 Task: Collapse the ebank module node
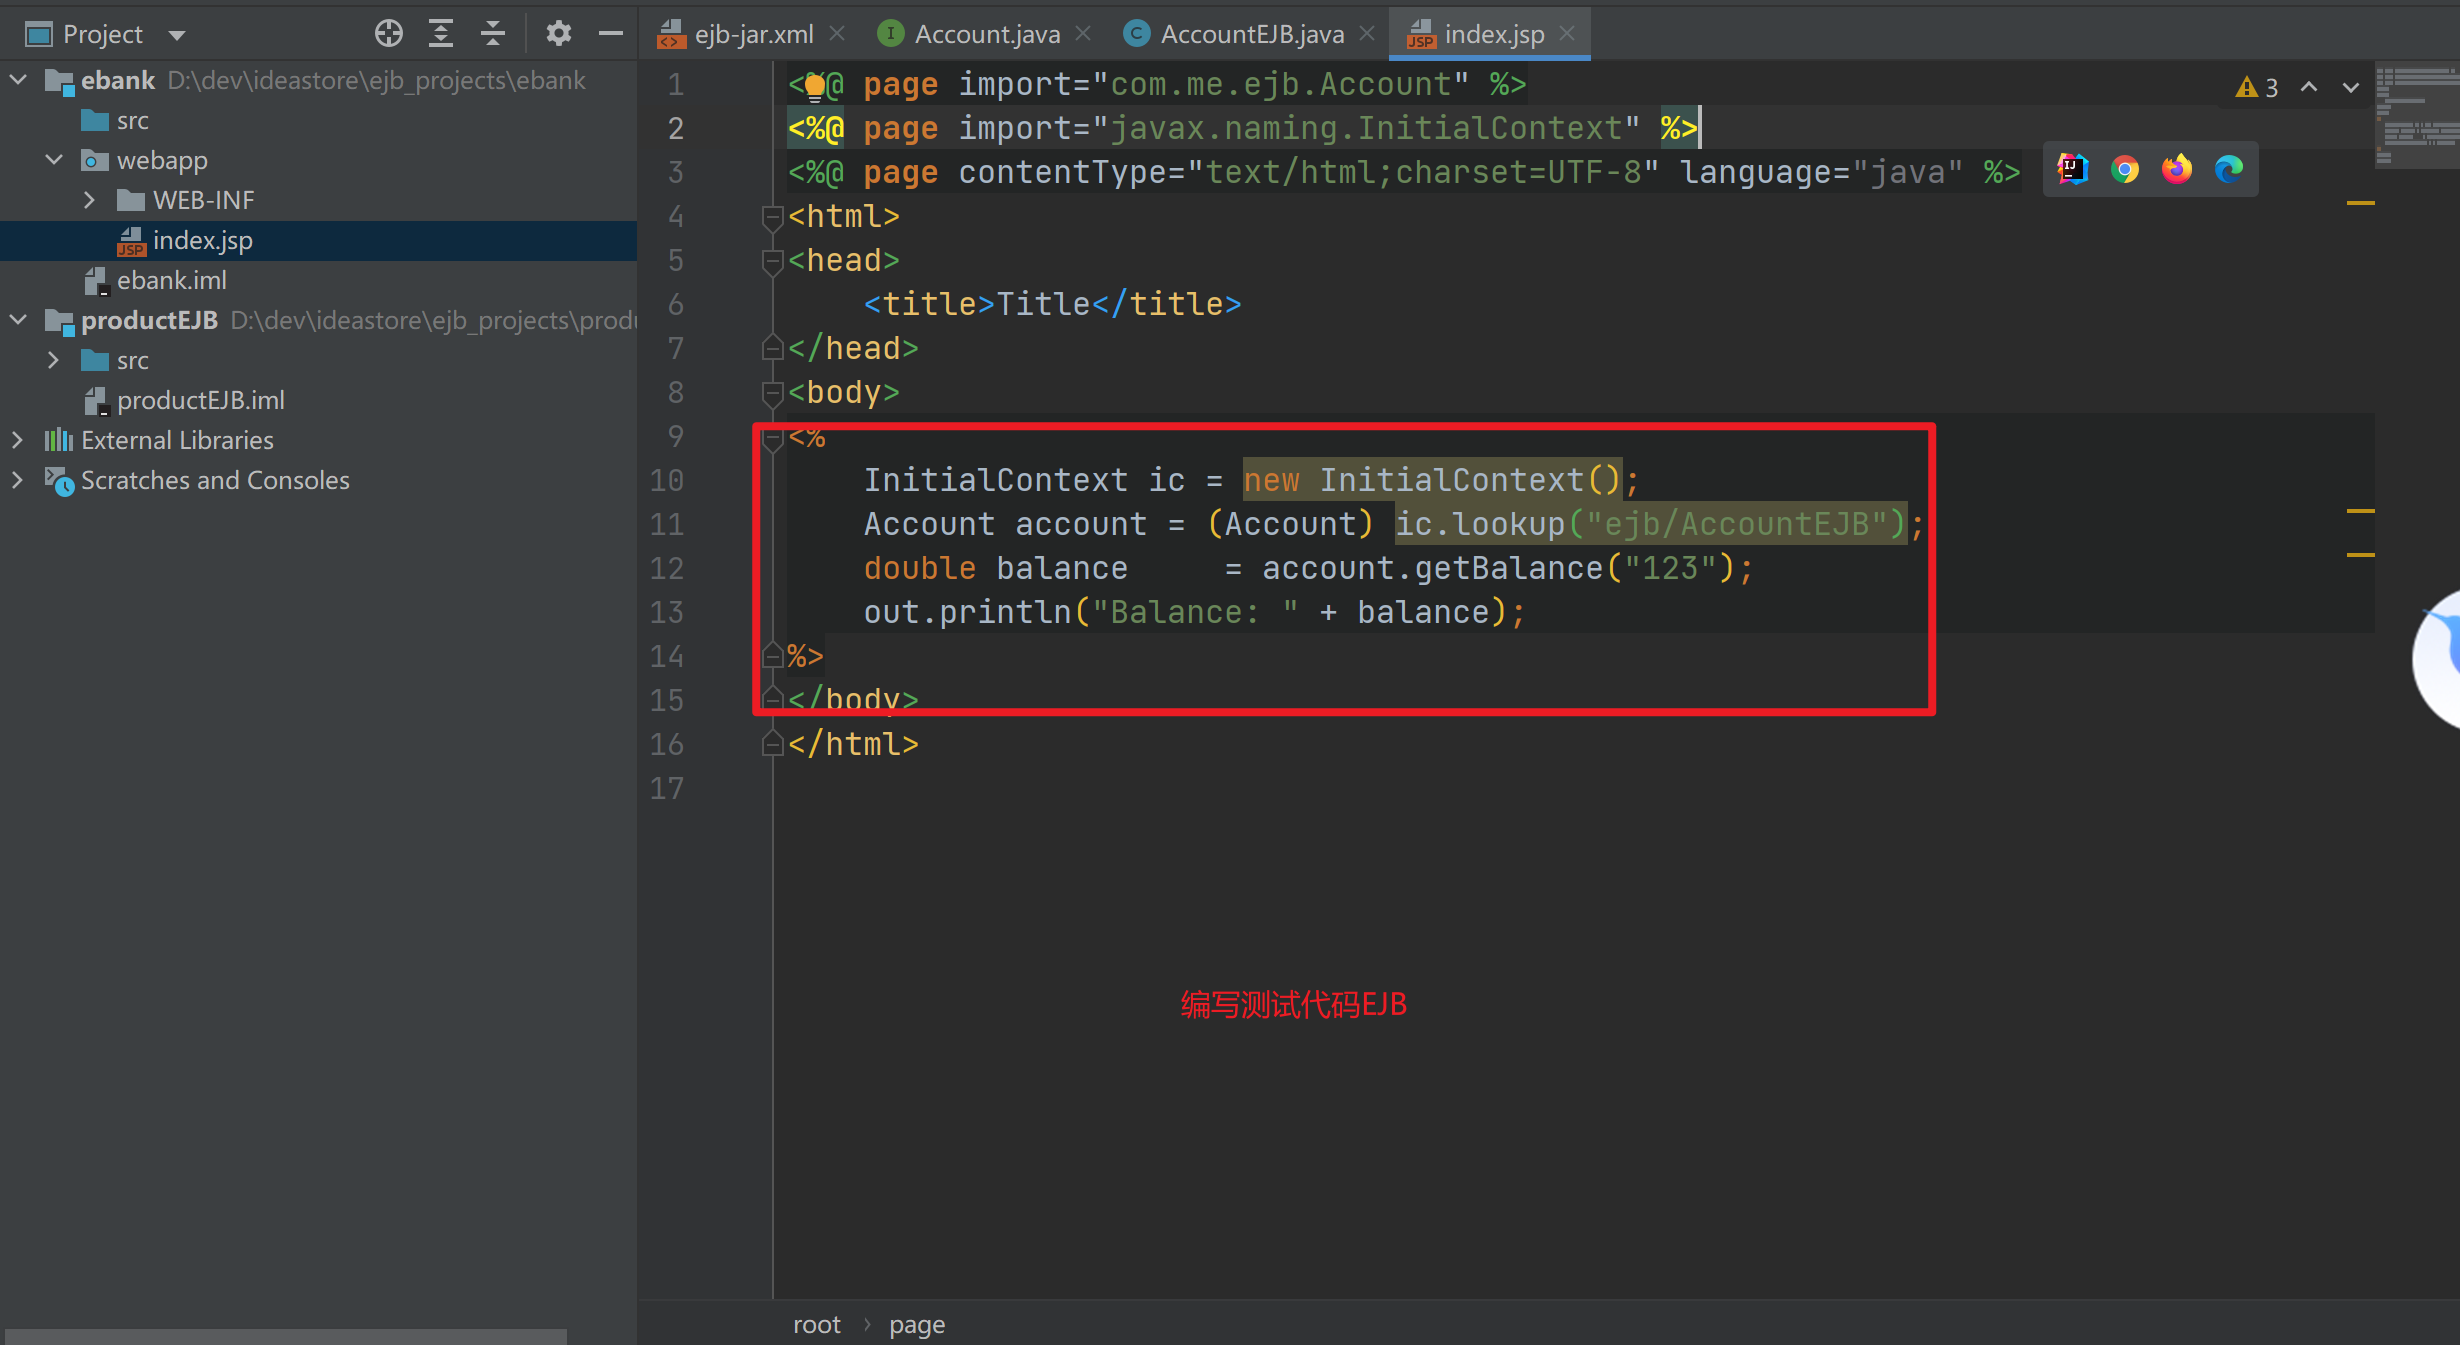coord(18,79)
